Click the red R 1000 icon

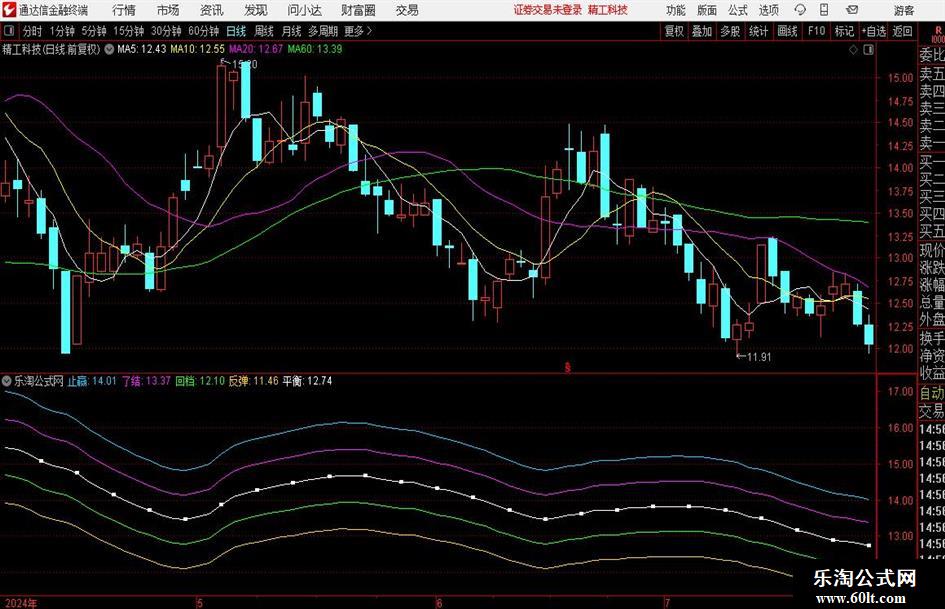tap(938, 34)
